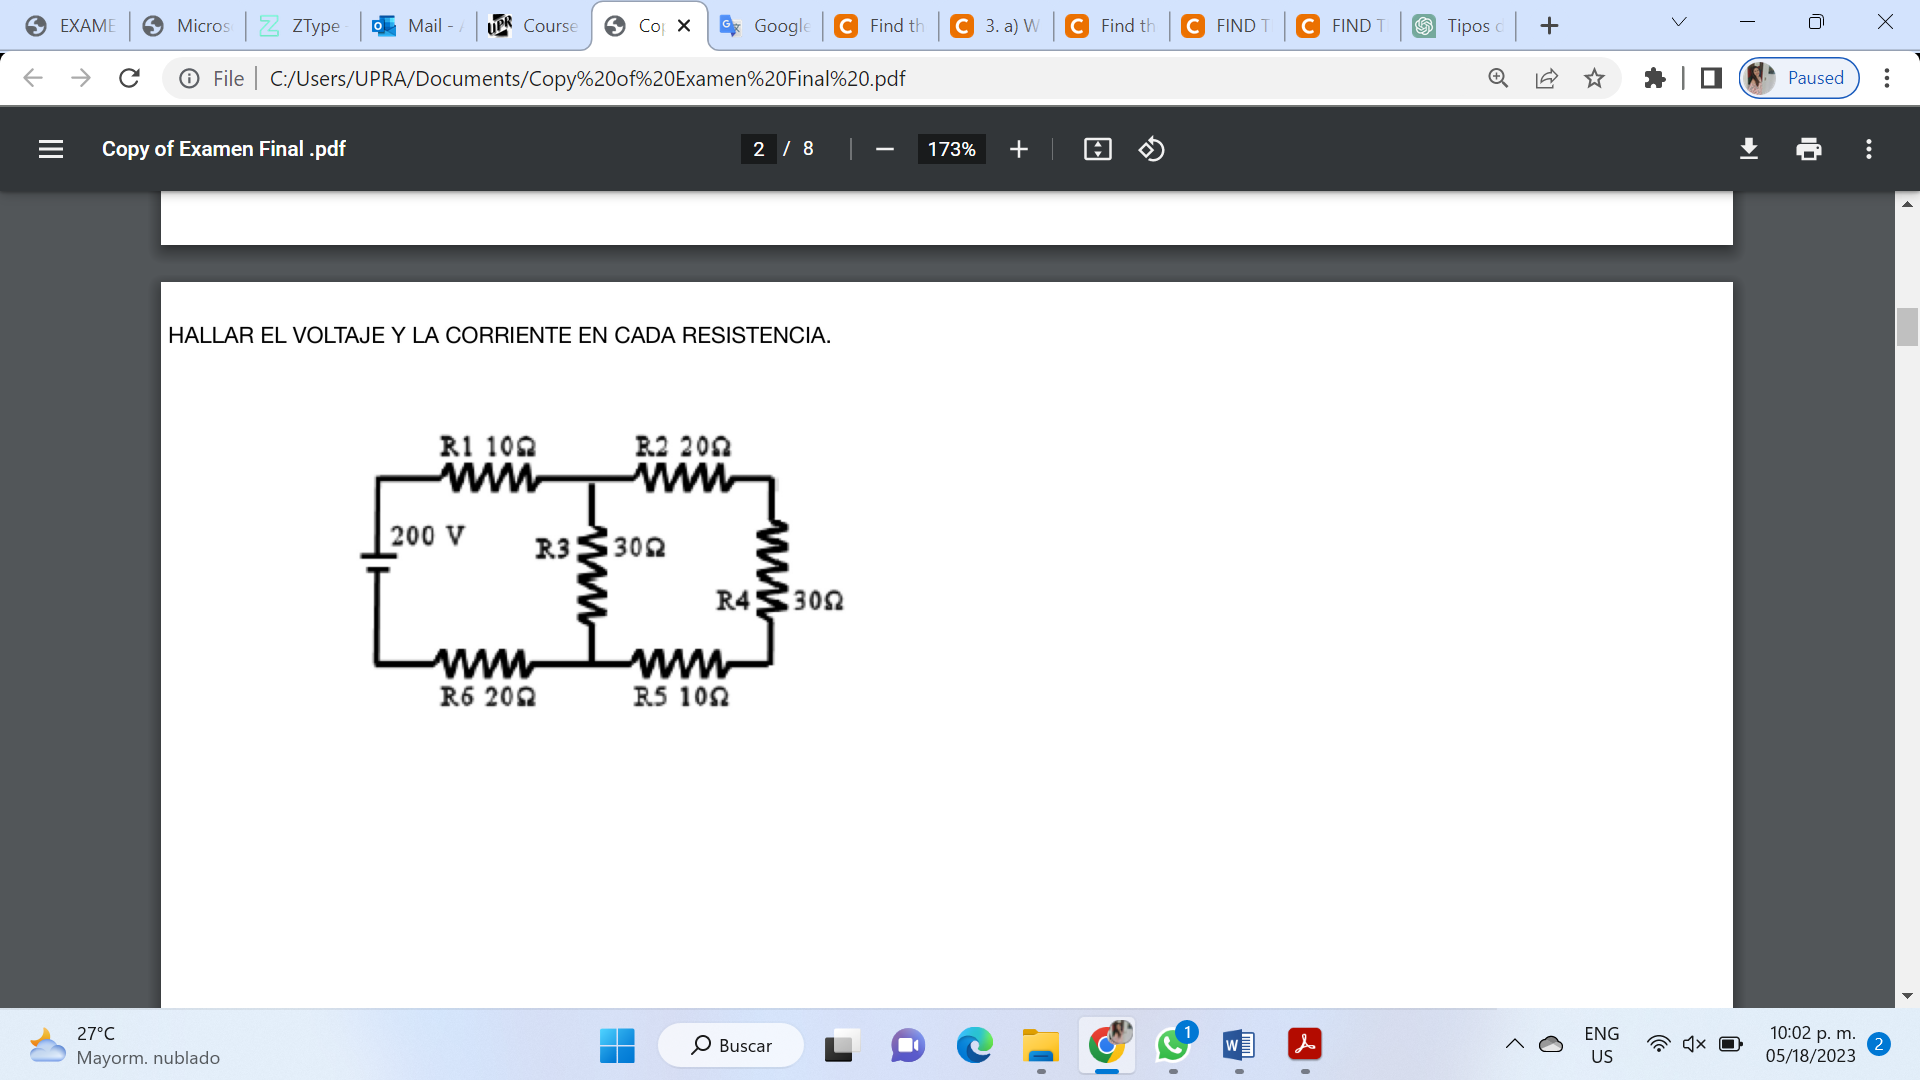The width and height of the screenshot is (1920, 1080).
Task: Open Chrome Extensions puzzle icon
Action: click(x=1655, y=78)
